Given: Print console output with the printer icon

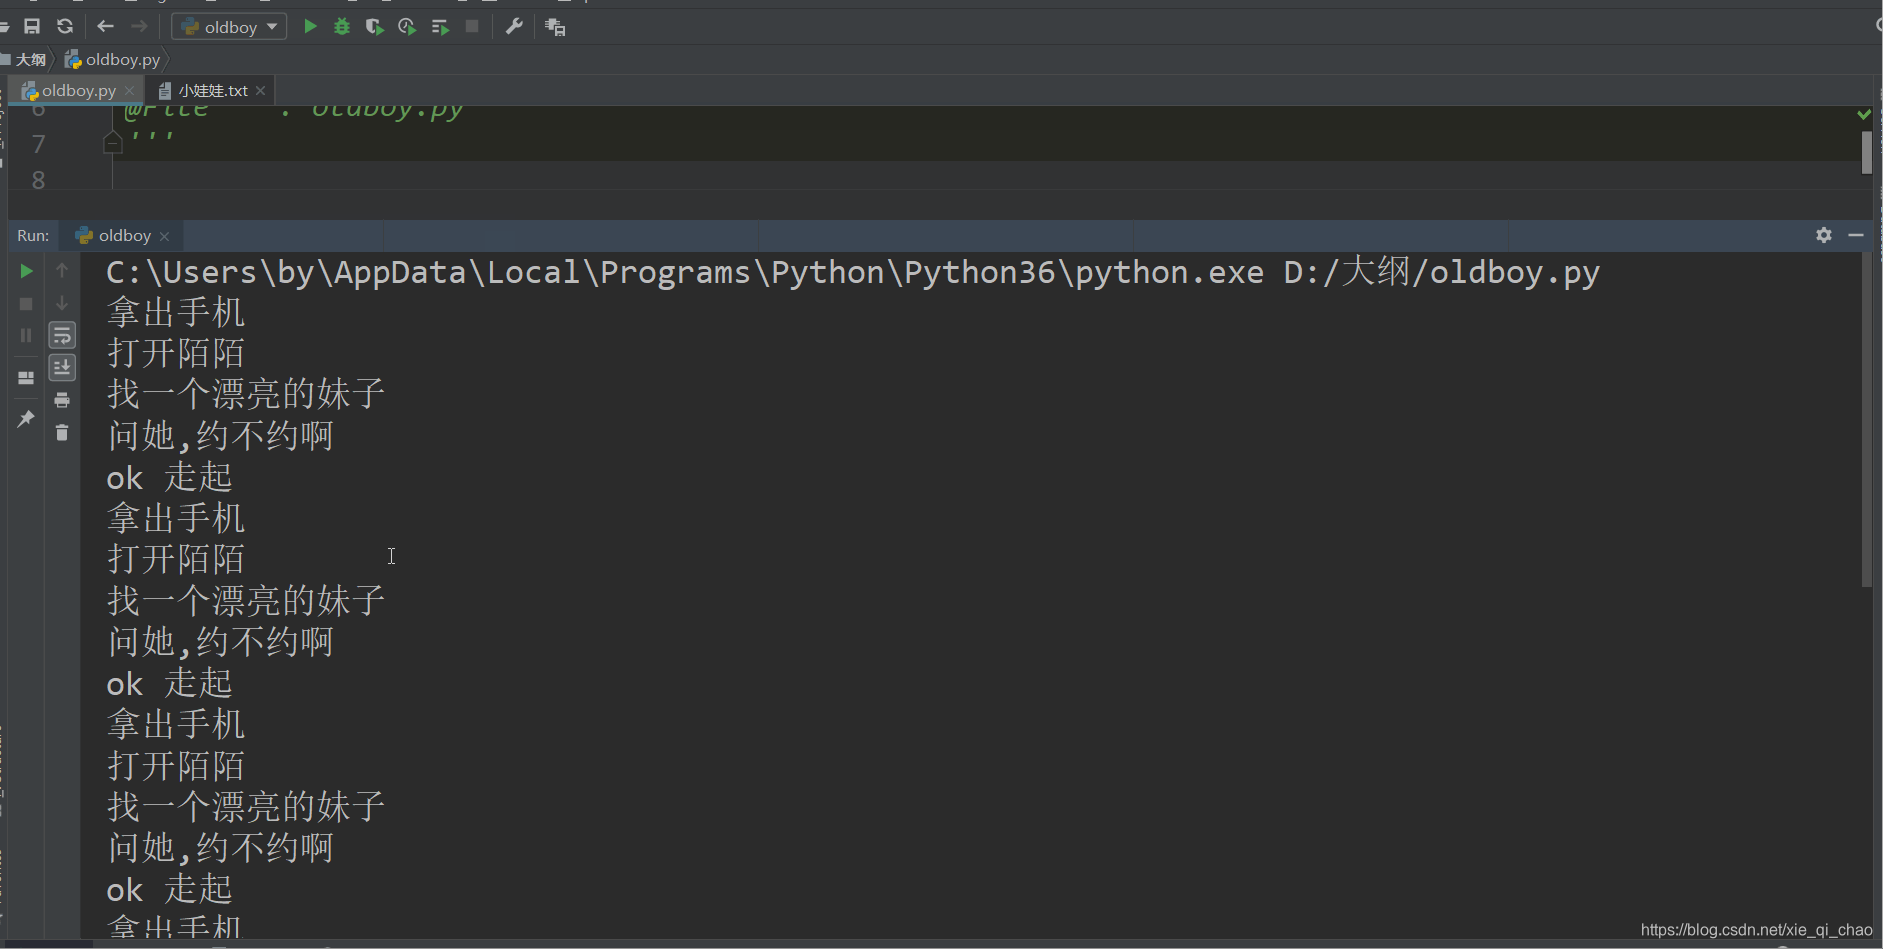Looking at the screenshot, I should click(62, 400).
